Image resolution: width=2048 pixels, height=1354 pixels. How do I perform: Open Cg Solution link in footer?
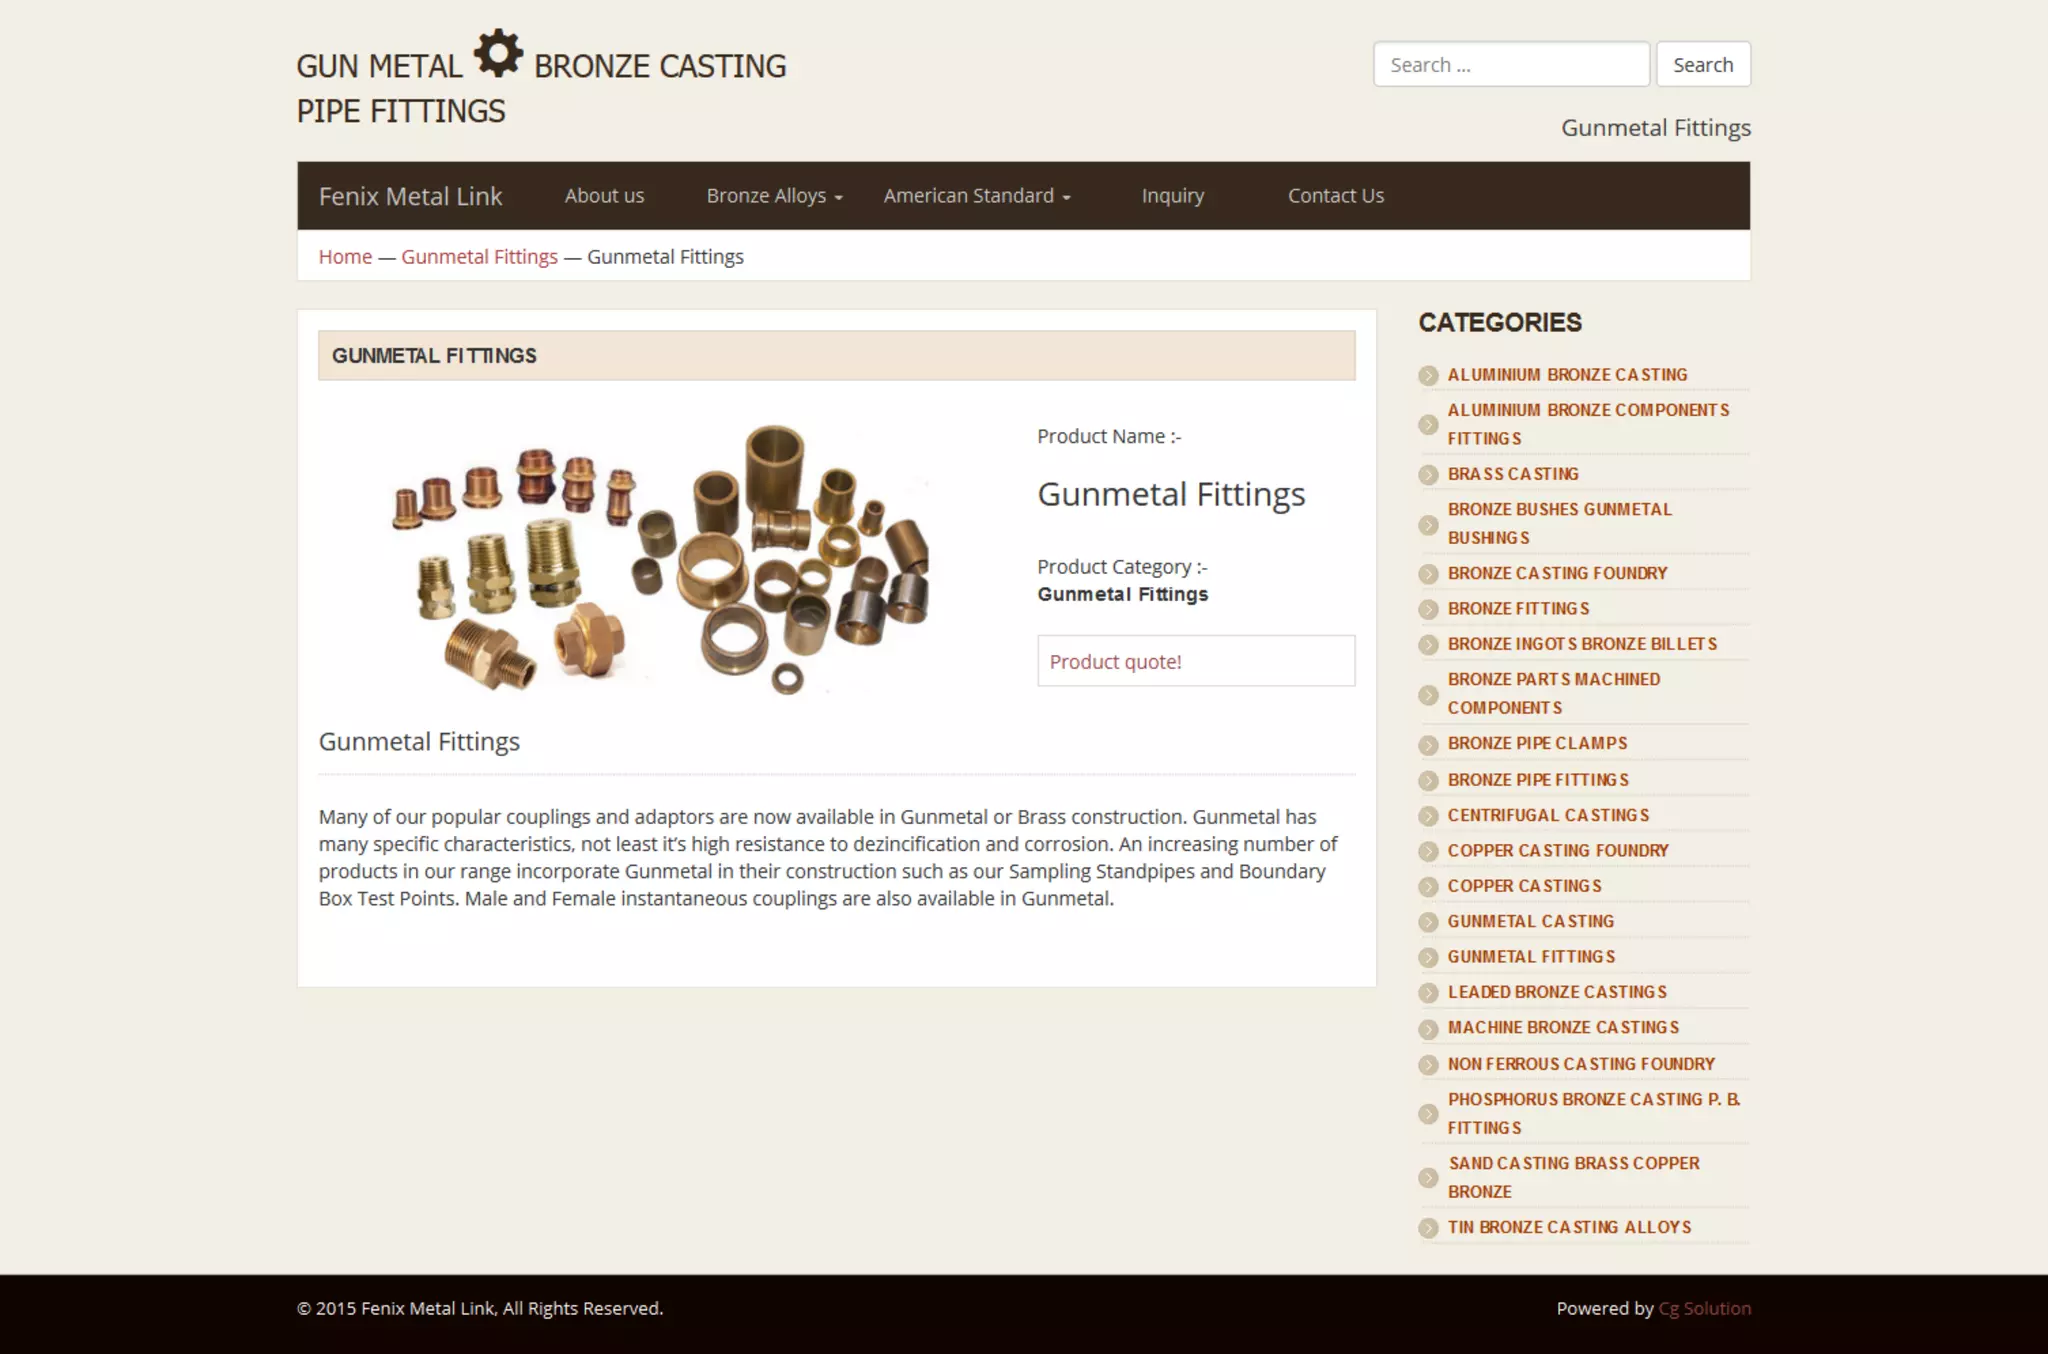click(1704, 1309)
